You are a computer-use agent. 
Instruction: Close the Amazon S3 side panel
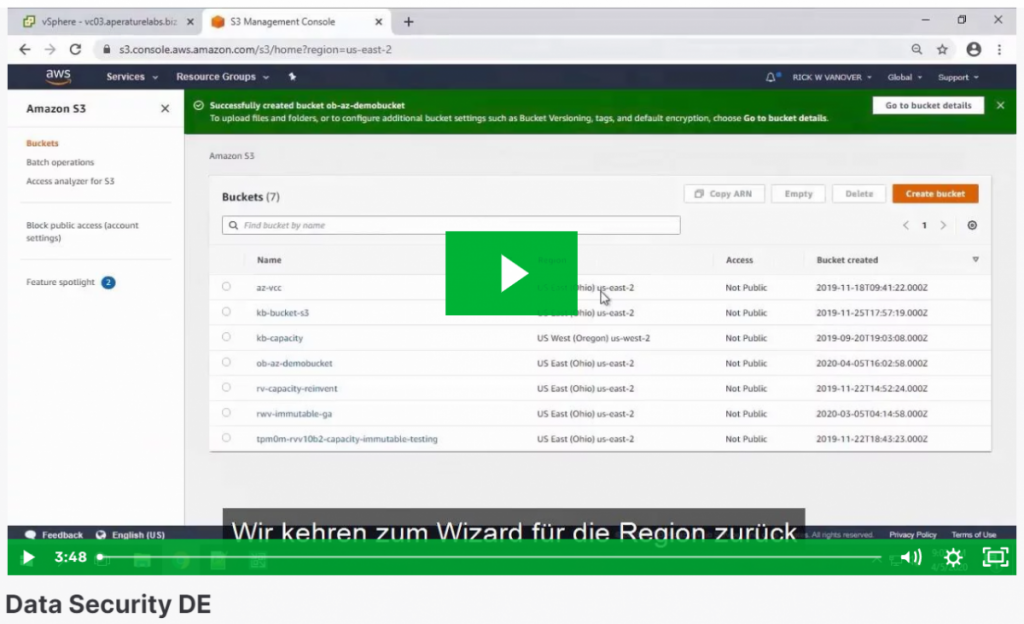(x=165, y=108)
